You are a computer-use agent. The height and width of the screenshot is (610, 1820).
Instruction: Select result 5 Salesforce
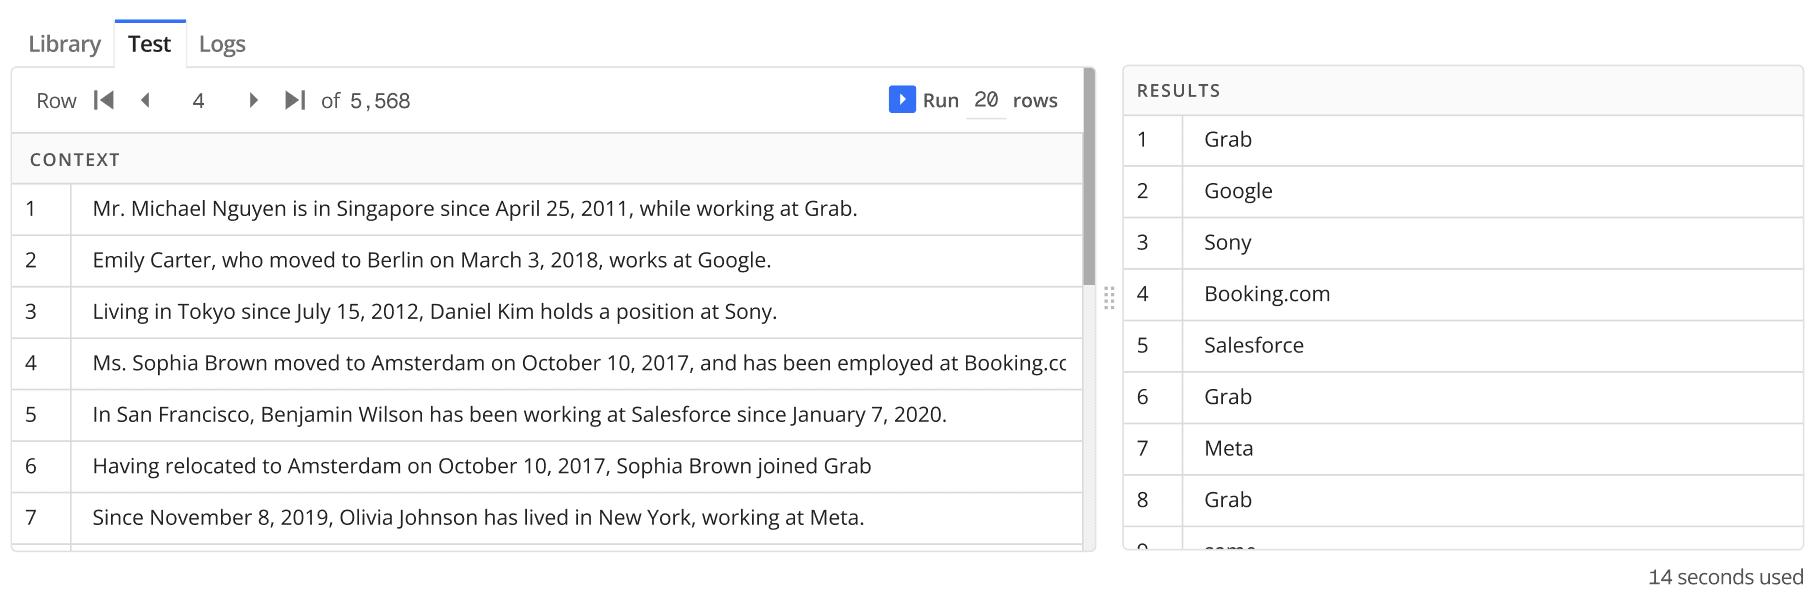[x=1463, y=346]
